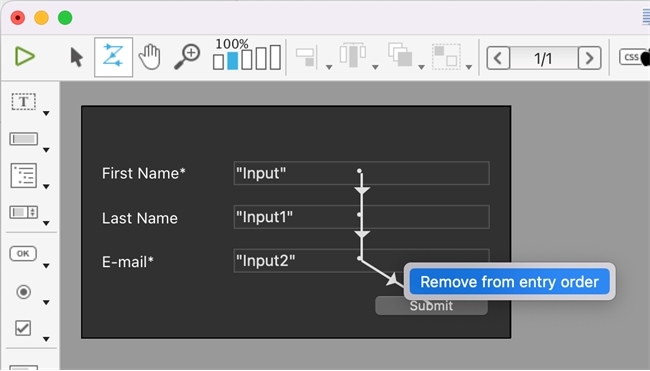This screenshot has height=371, width=650.
Task: Click the distribute objects icon
Action: click(x=352, y=55)
